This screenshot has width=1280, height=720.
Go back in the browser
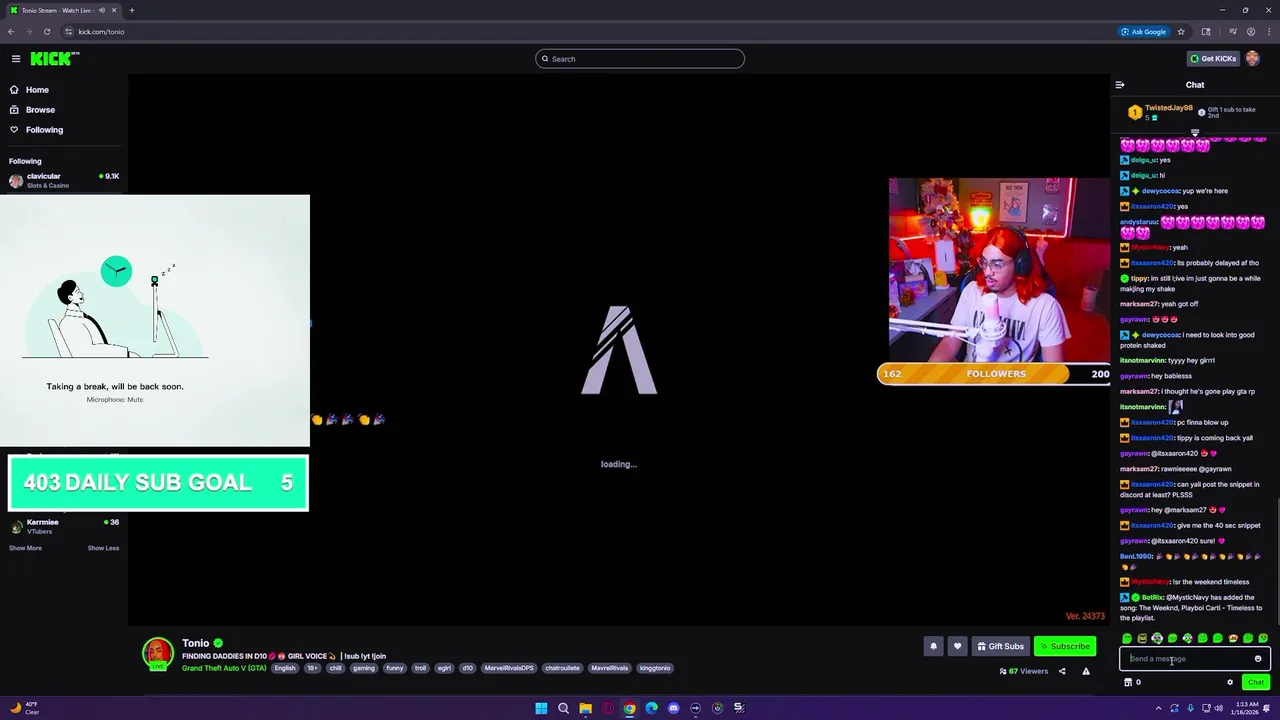[11, 32]
